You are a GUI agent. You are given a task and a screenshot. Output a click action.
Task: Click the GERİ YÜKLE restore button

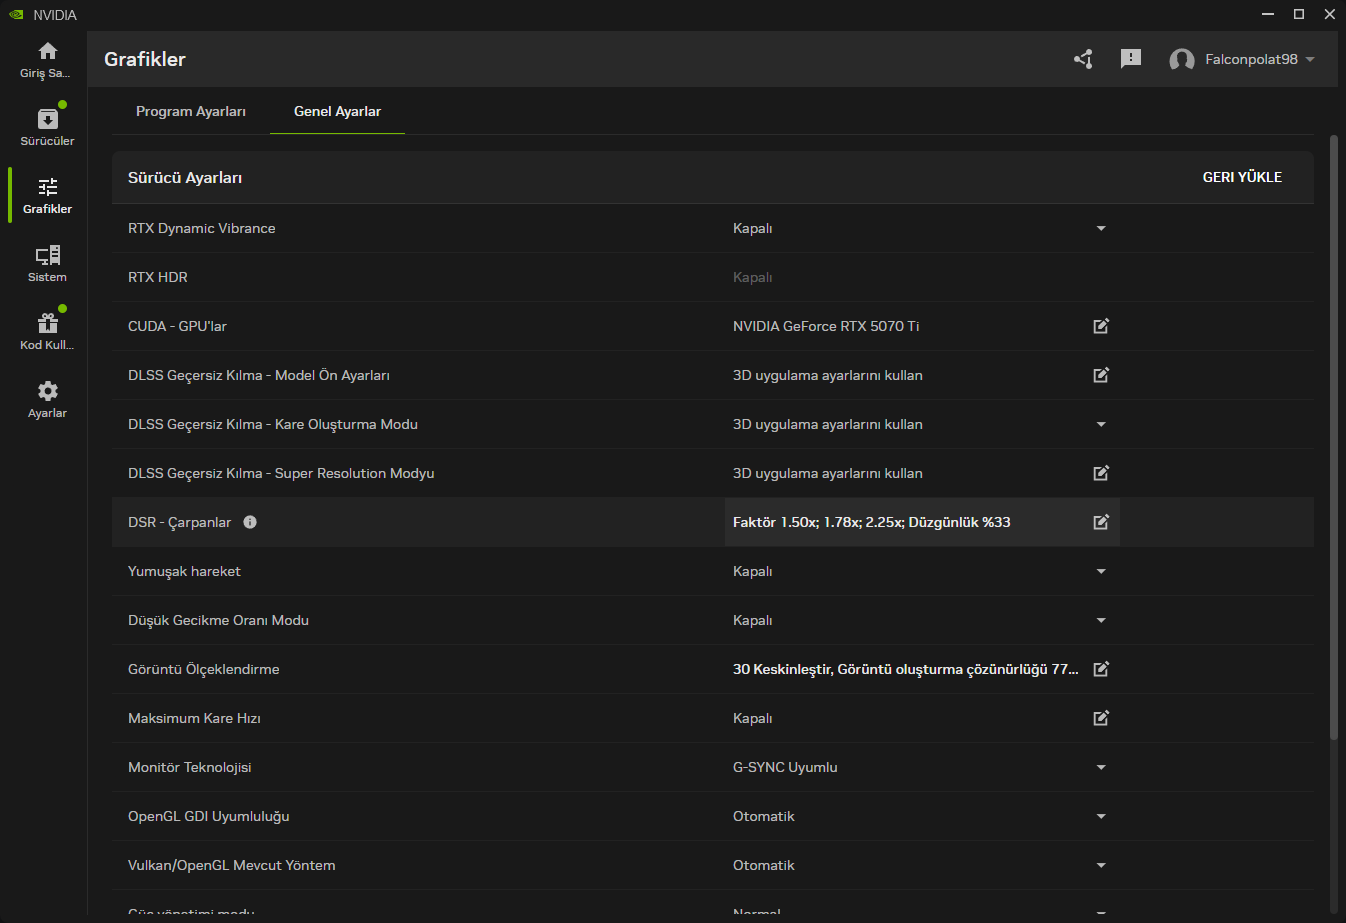coord(1242,177)
